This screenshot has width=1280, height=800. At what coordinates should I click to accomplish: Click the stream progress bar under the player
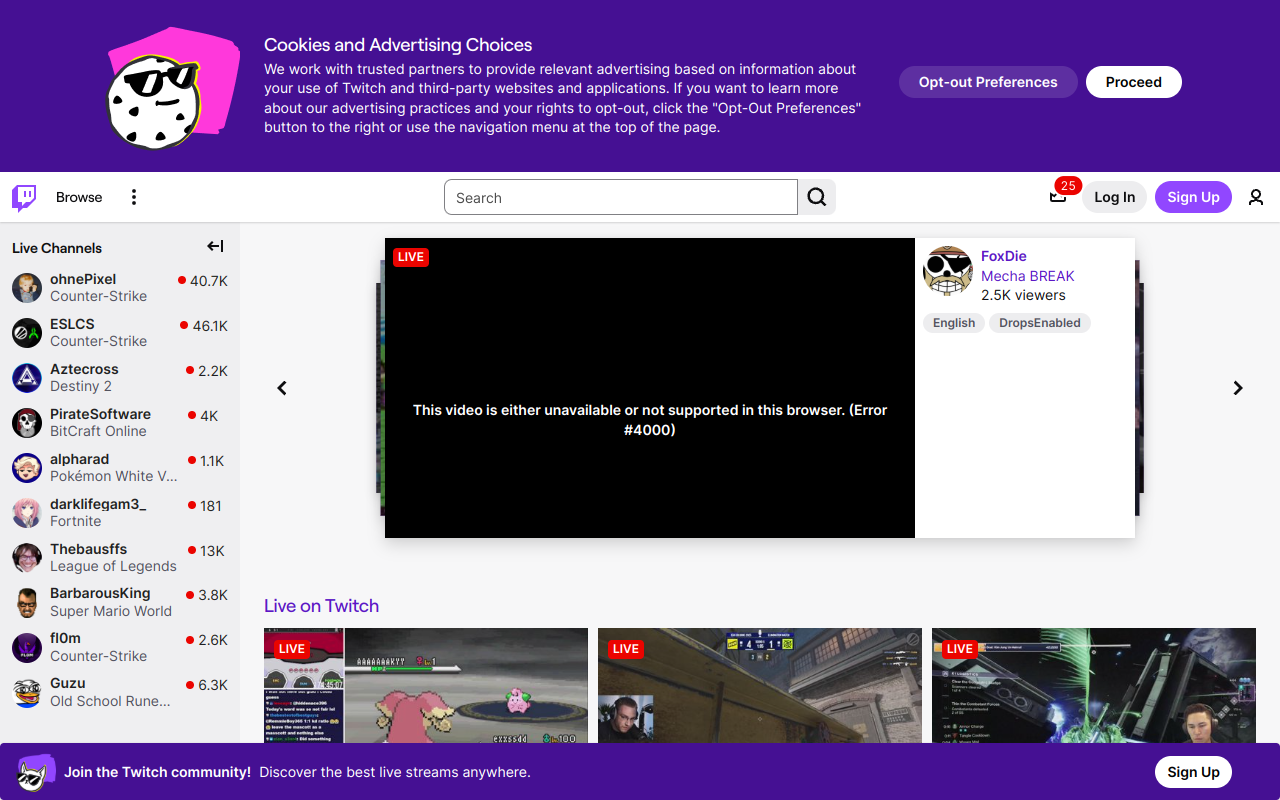pos(649,534)
